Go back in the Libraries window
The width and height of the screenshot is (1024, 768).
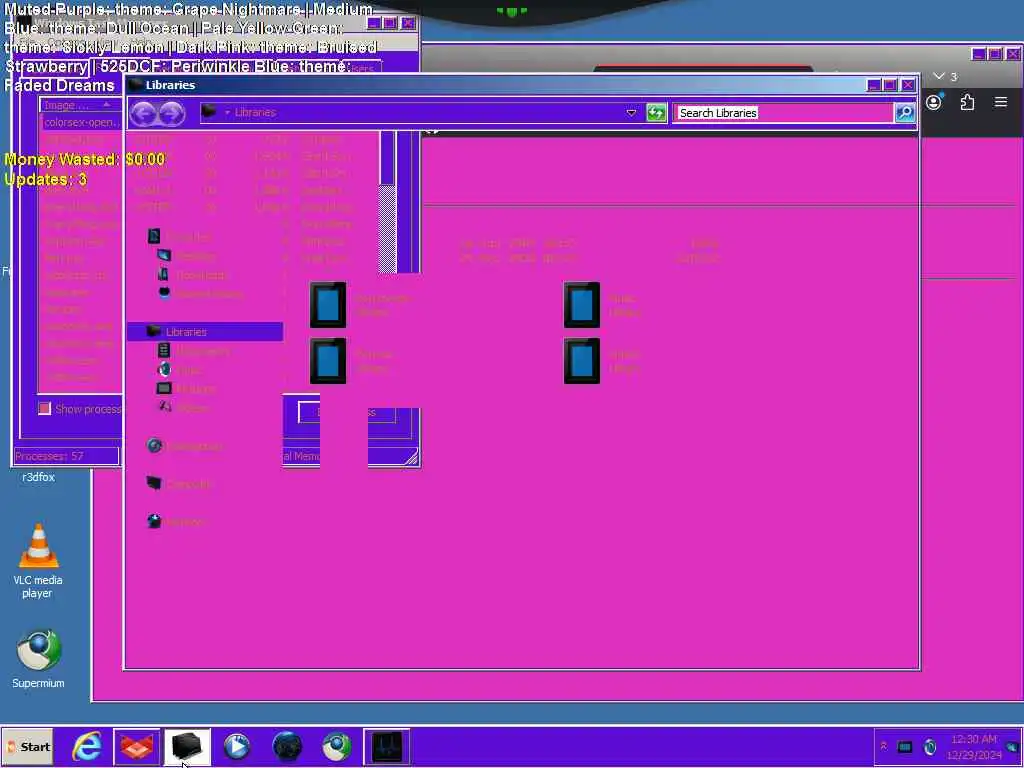point(142,113)
